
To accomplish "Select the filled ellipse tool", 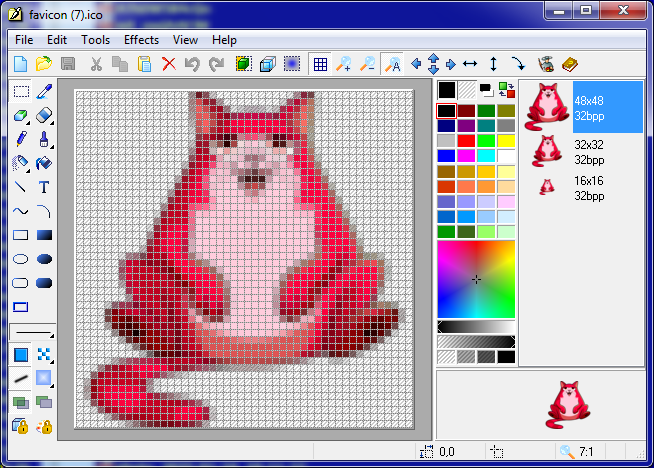I will [44, 259].
